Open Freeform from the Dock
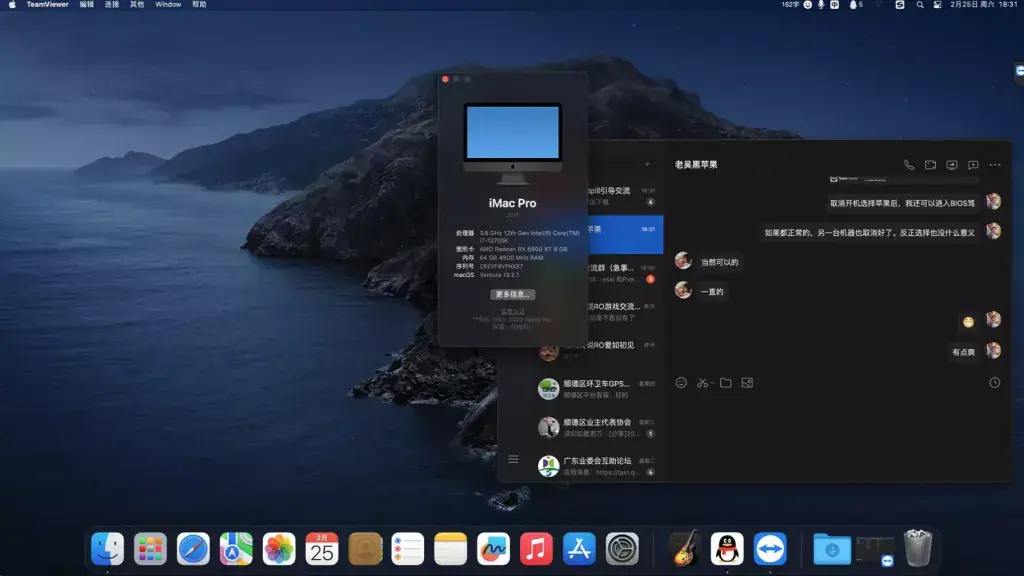1024x576 pixels. click(x=494, y=549)
